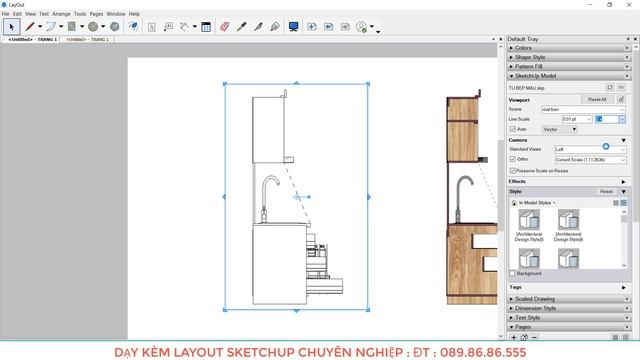Pick the Linear Dimension tool
The width and height of the screenshot is (640, 360).
(184, 27)
